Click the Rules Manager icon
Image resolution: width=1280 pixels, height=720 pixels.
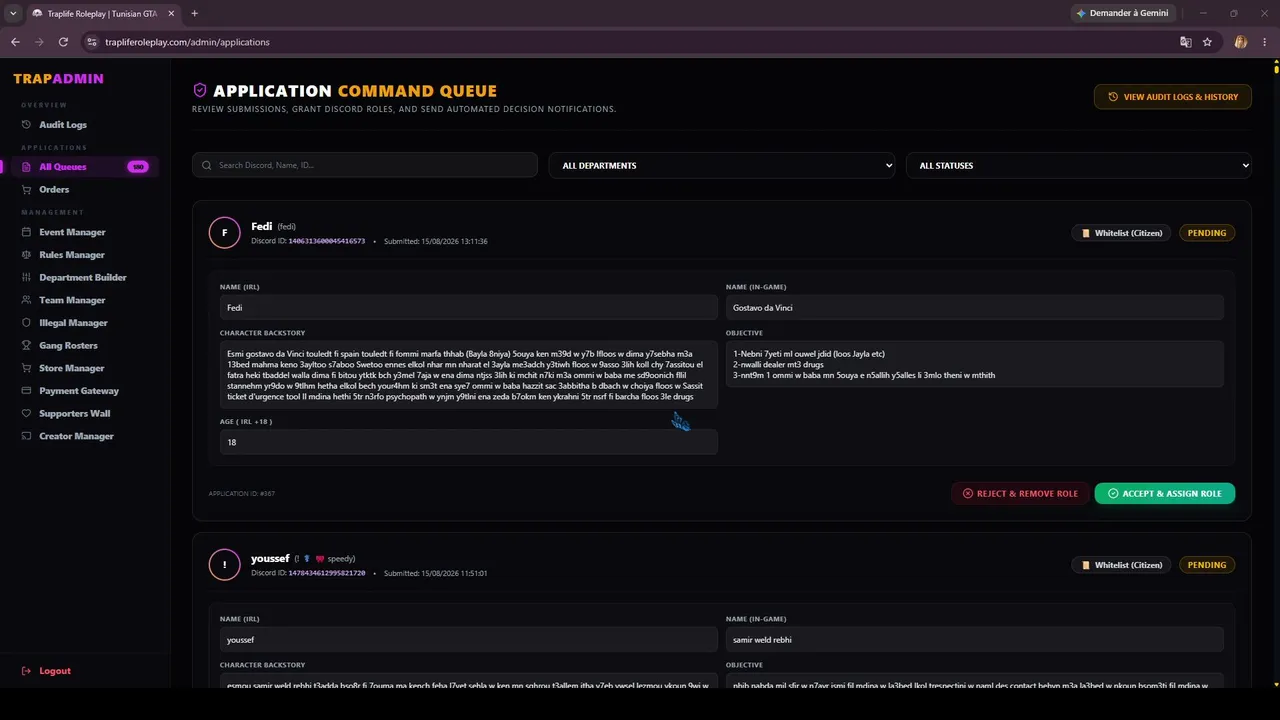click(x=27, y=255)
